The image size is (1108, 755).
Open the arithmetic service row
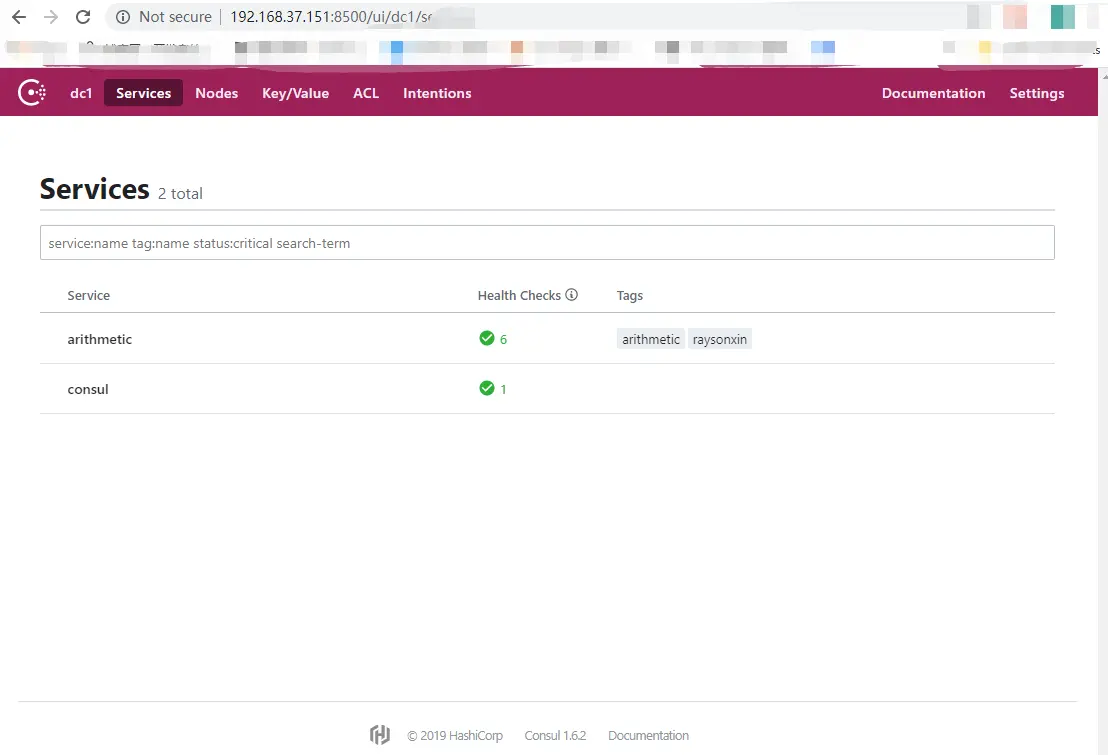point(547,339)
